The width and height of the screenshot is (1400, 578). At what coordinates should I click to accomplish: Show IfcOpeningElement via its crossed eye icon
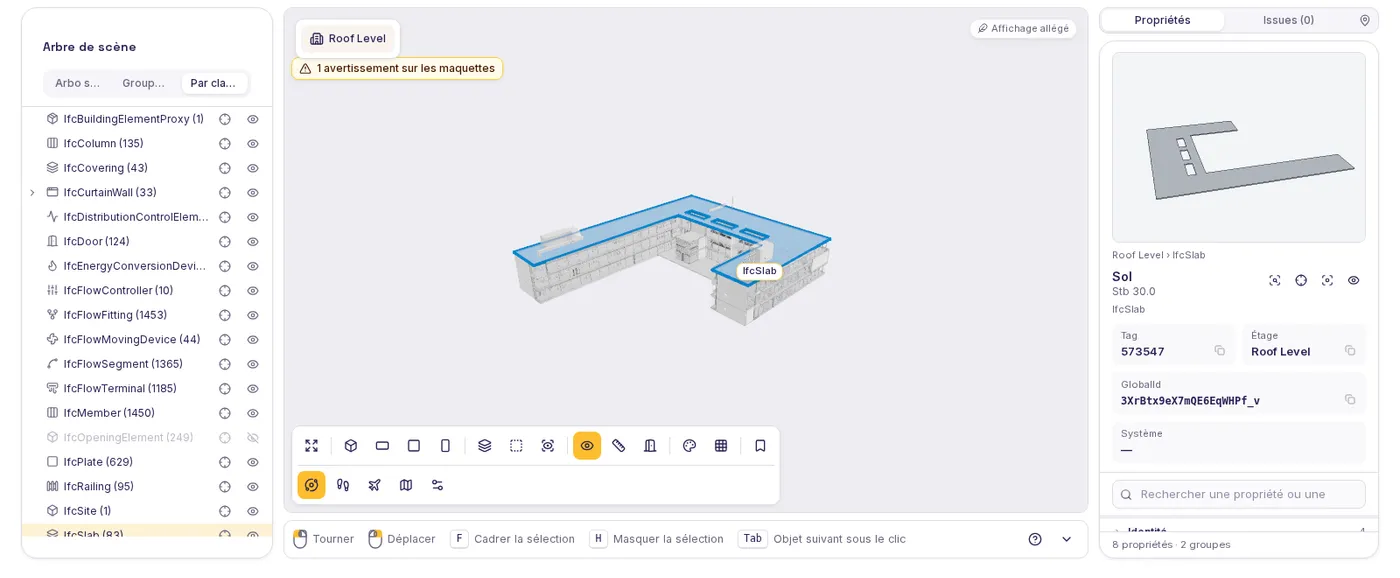[x=253, y=438]
